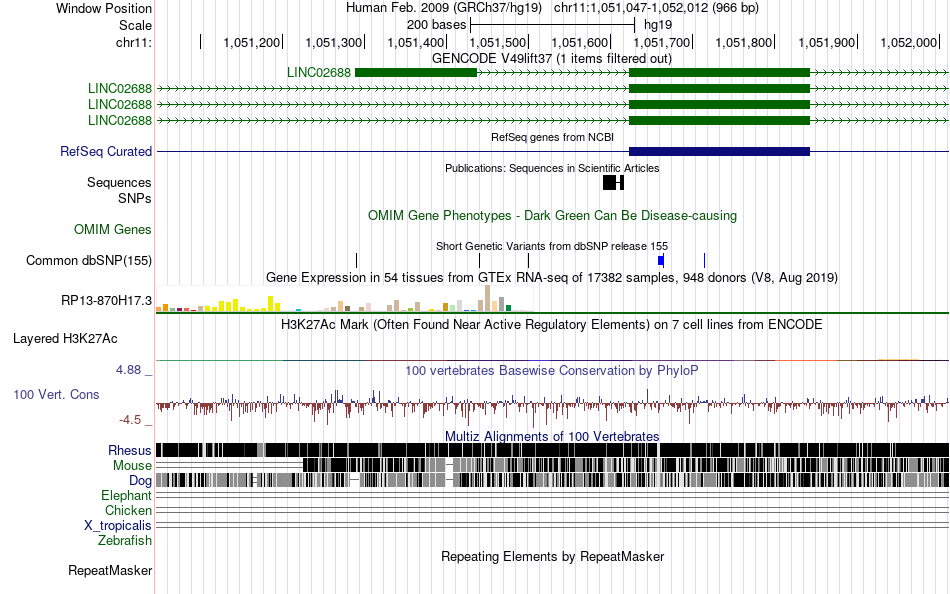
Task: Click the Layered H3K27Ac label
Action: point(65,339)
